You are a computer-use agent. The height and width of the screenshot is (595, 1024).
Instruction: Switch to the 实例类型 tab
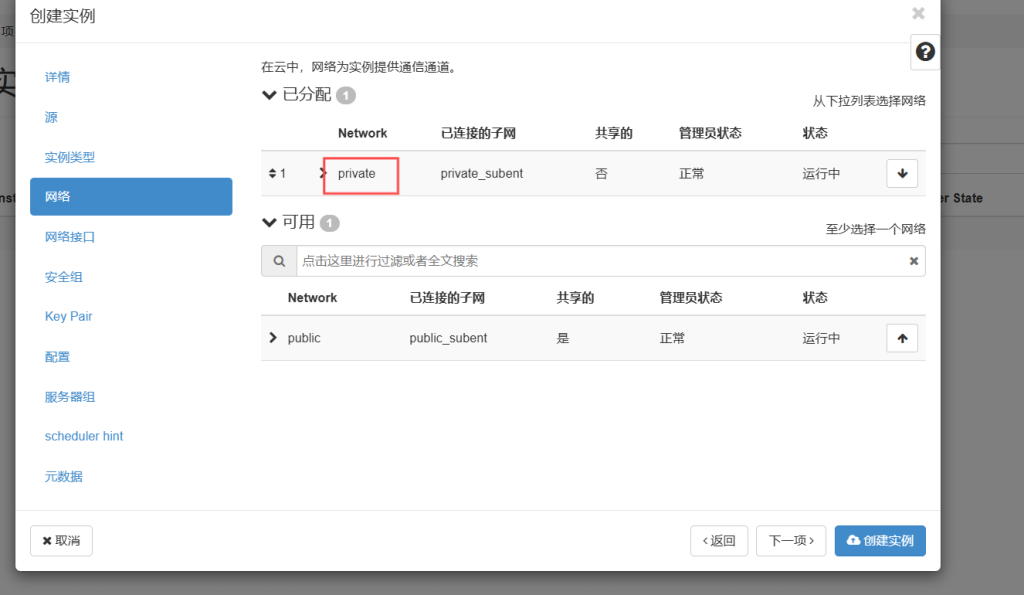click(x=70, y=157)
